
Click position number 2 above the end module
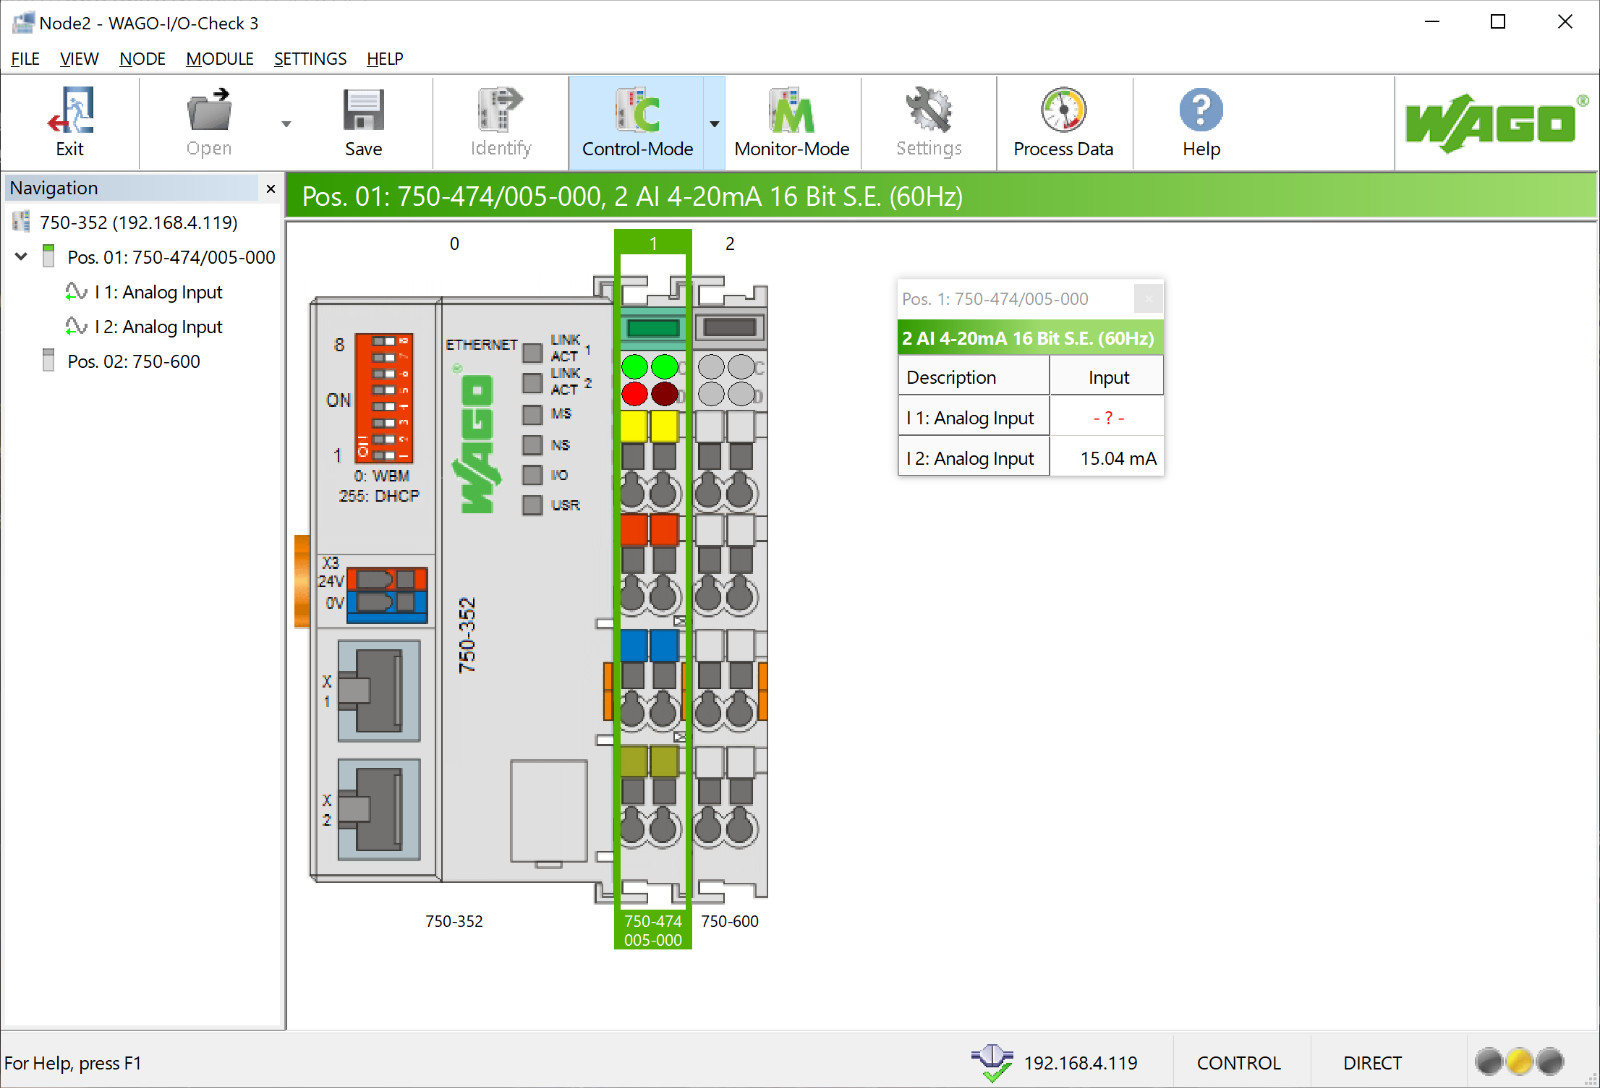[x=730, y=243]
